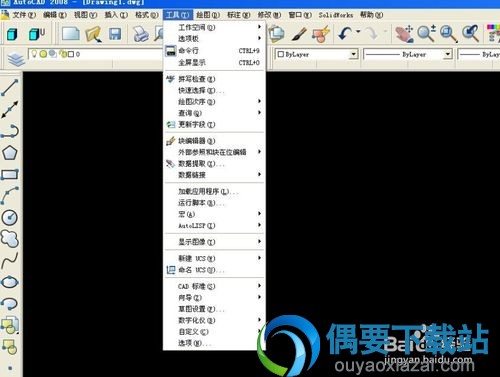The image size is (500, 377).
Task: Expand the 选项板 submenu
Action: pos(214,39)
